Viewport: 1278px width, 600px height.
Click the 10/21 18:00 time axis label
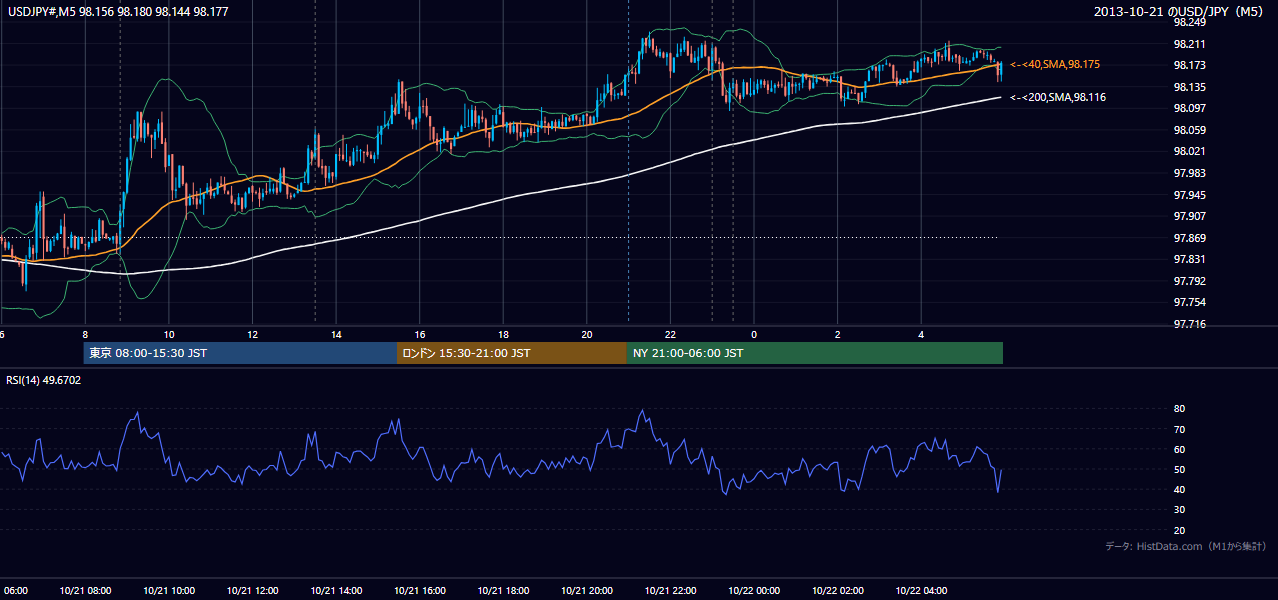(504, 591)
